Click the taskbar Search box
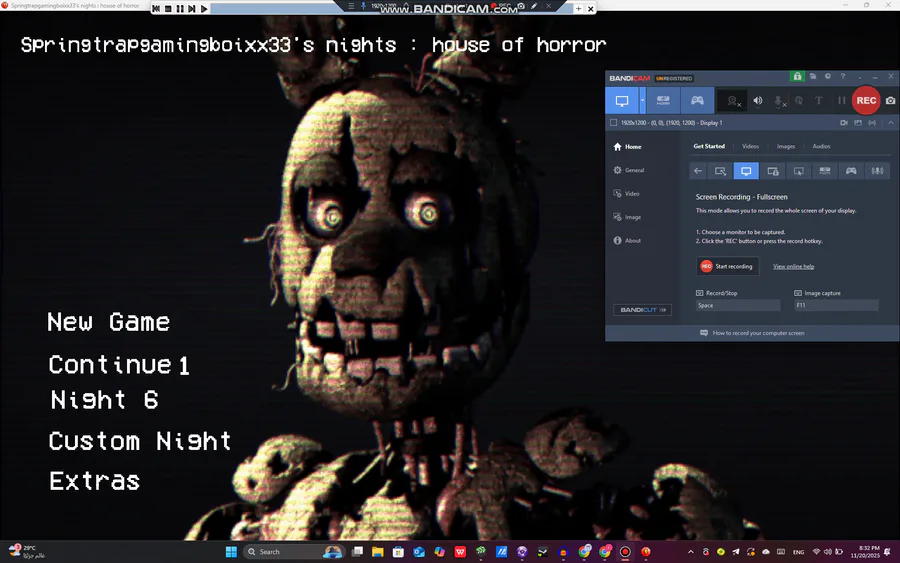This screenshot has height=563, width=900. click(294, 552)
